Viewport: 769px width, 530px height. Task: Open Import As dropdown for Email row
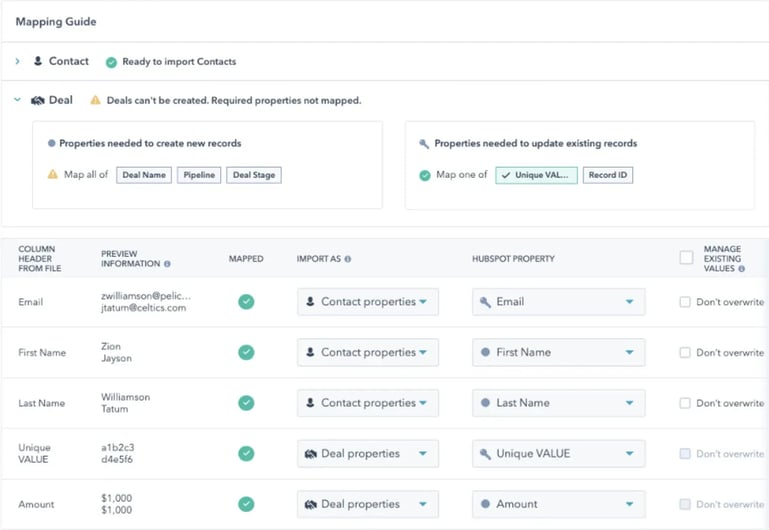(368, 302)
